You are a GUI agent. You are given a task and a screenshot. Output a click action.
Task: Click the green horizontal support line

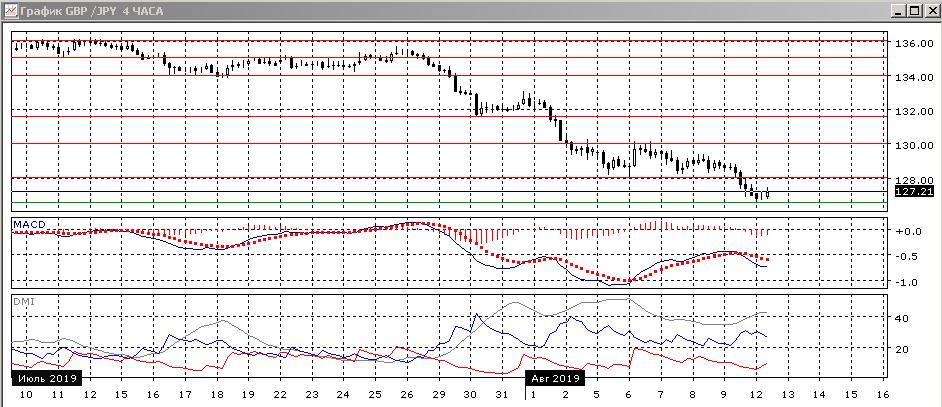450,203
